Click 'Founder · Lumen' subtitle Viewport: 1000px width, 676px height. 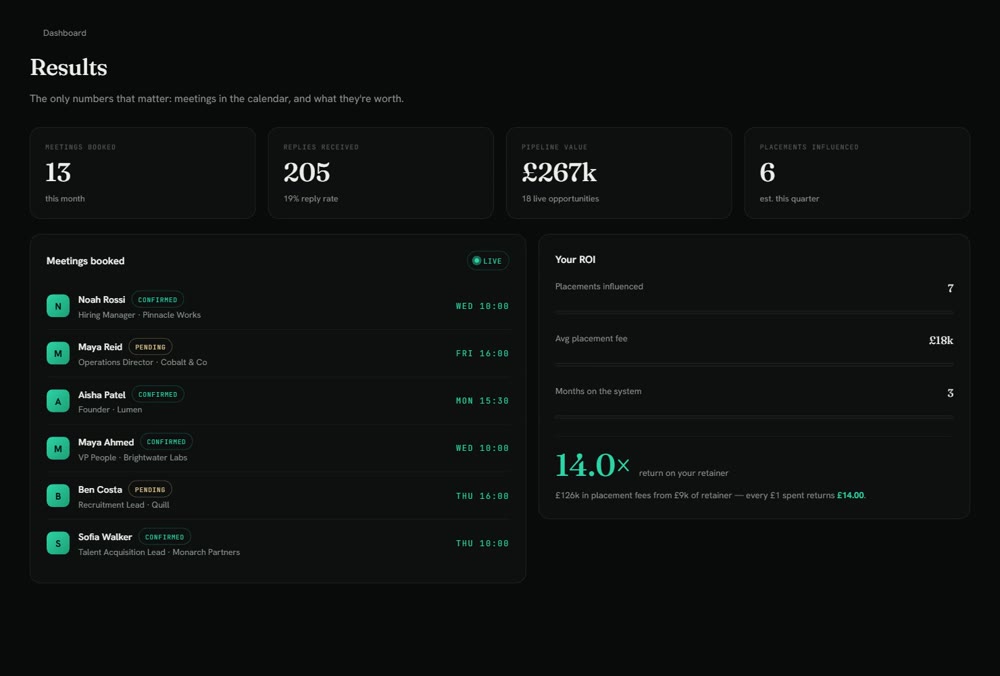tap(110, 409)
